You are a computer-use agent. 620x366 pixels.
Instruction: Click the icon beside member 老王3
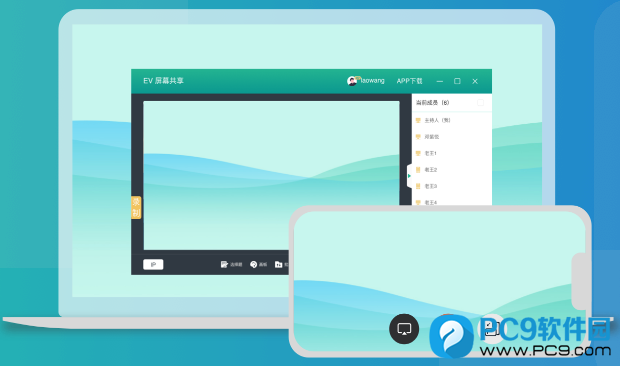click(418, 186)
